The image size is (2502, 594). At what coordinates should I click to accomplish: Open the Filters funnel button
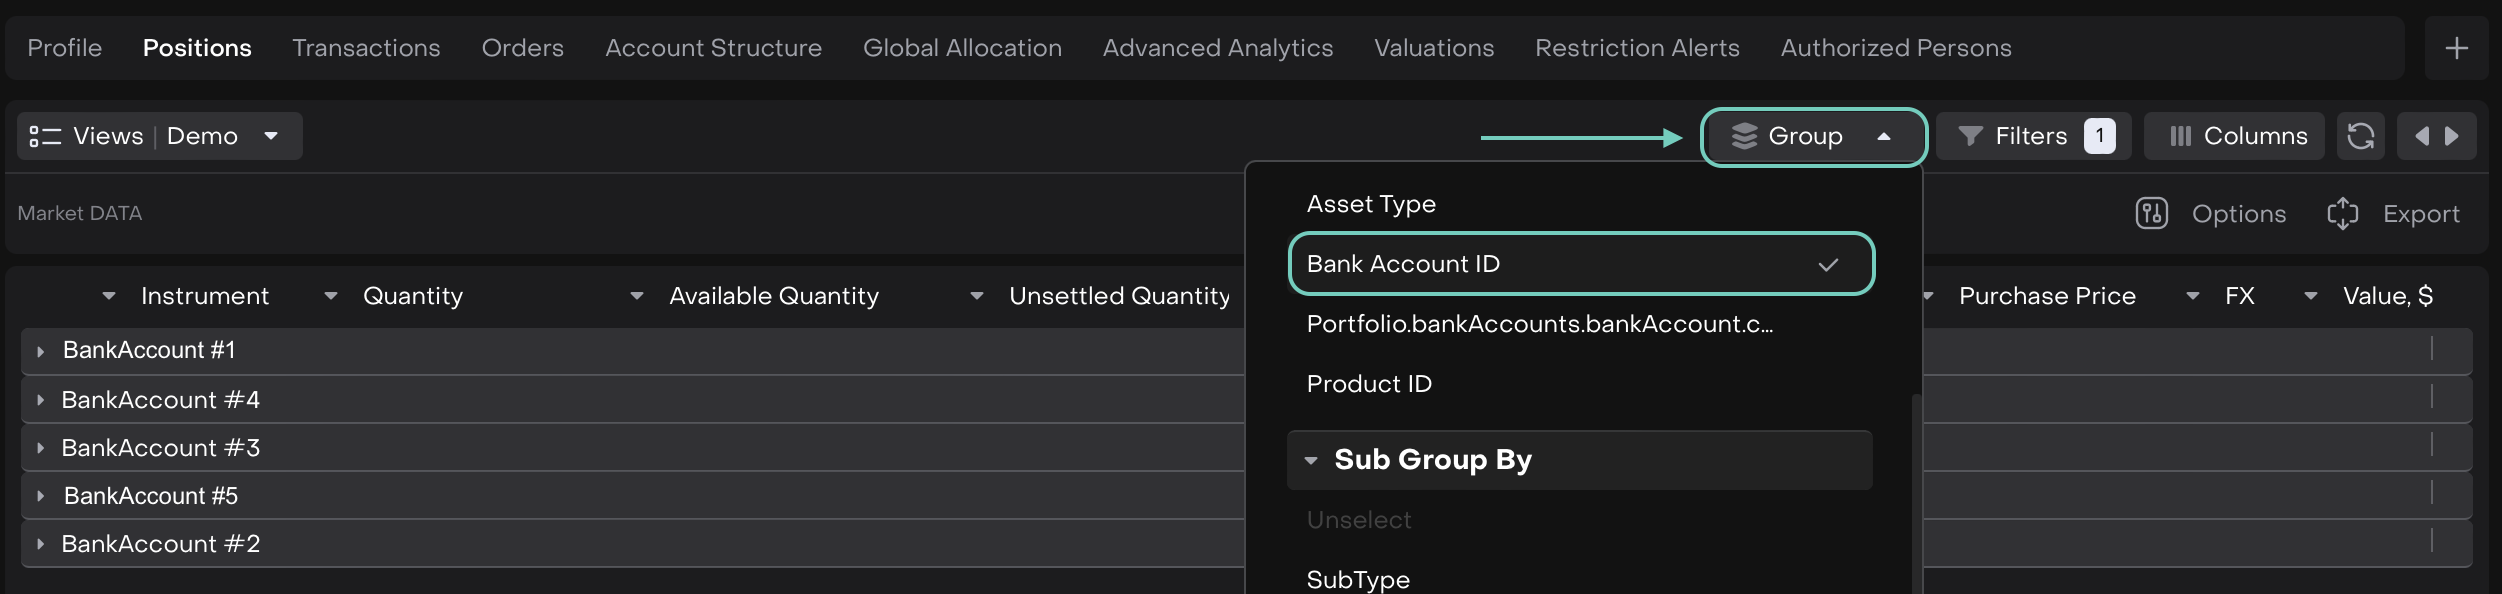point(2032,136)
